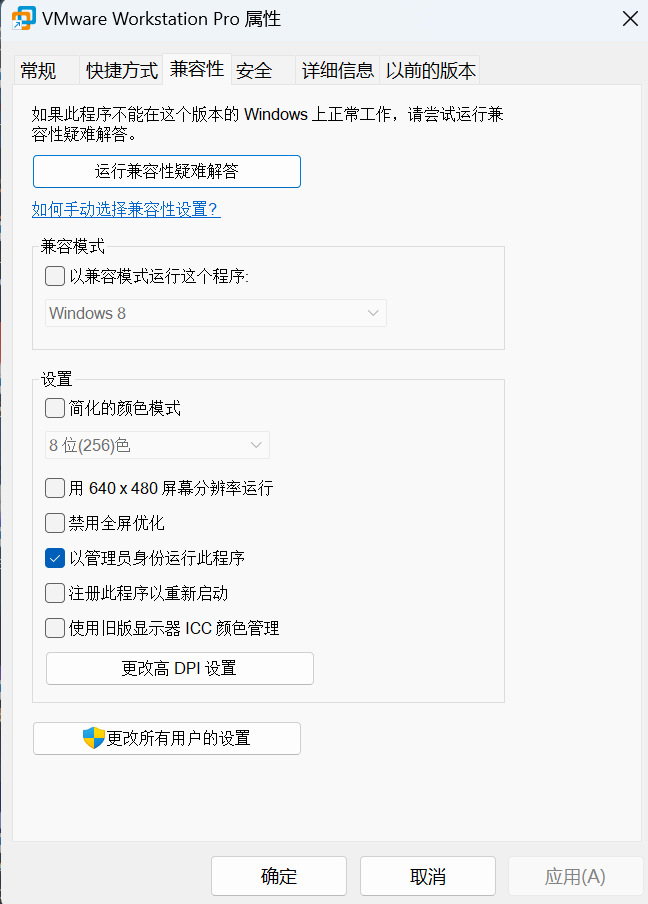
Task: Toggle 用 640 x 480 屏幕分辨率运行
Action: 55,488
